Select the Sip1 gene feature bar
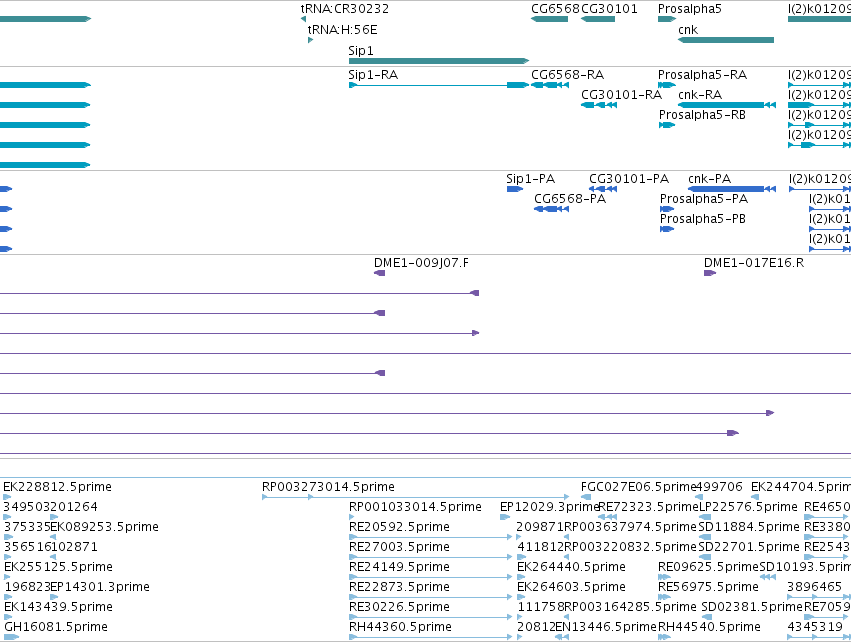The height and width of the screenshot is (642, 851). [439, 61]
